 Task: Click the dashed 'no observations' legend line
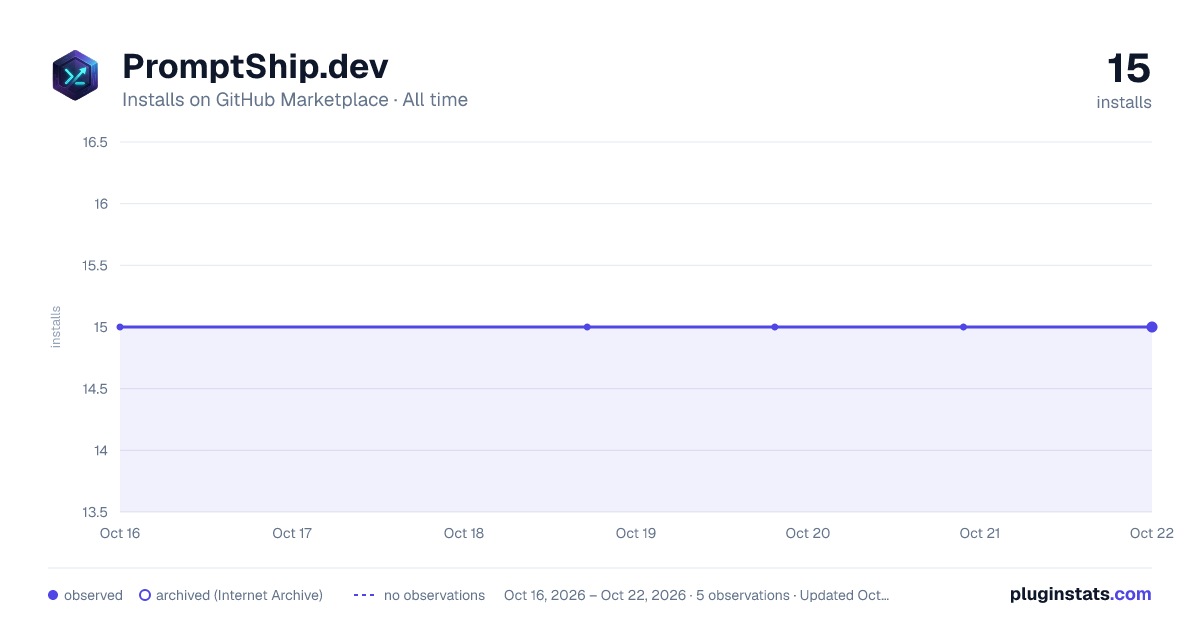click(364, 595)
